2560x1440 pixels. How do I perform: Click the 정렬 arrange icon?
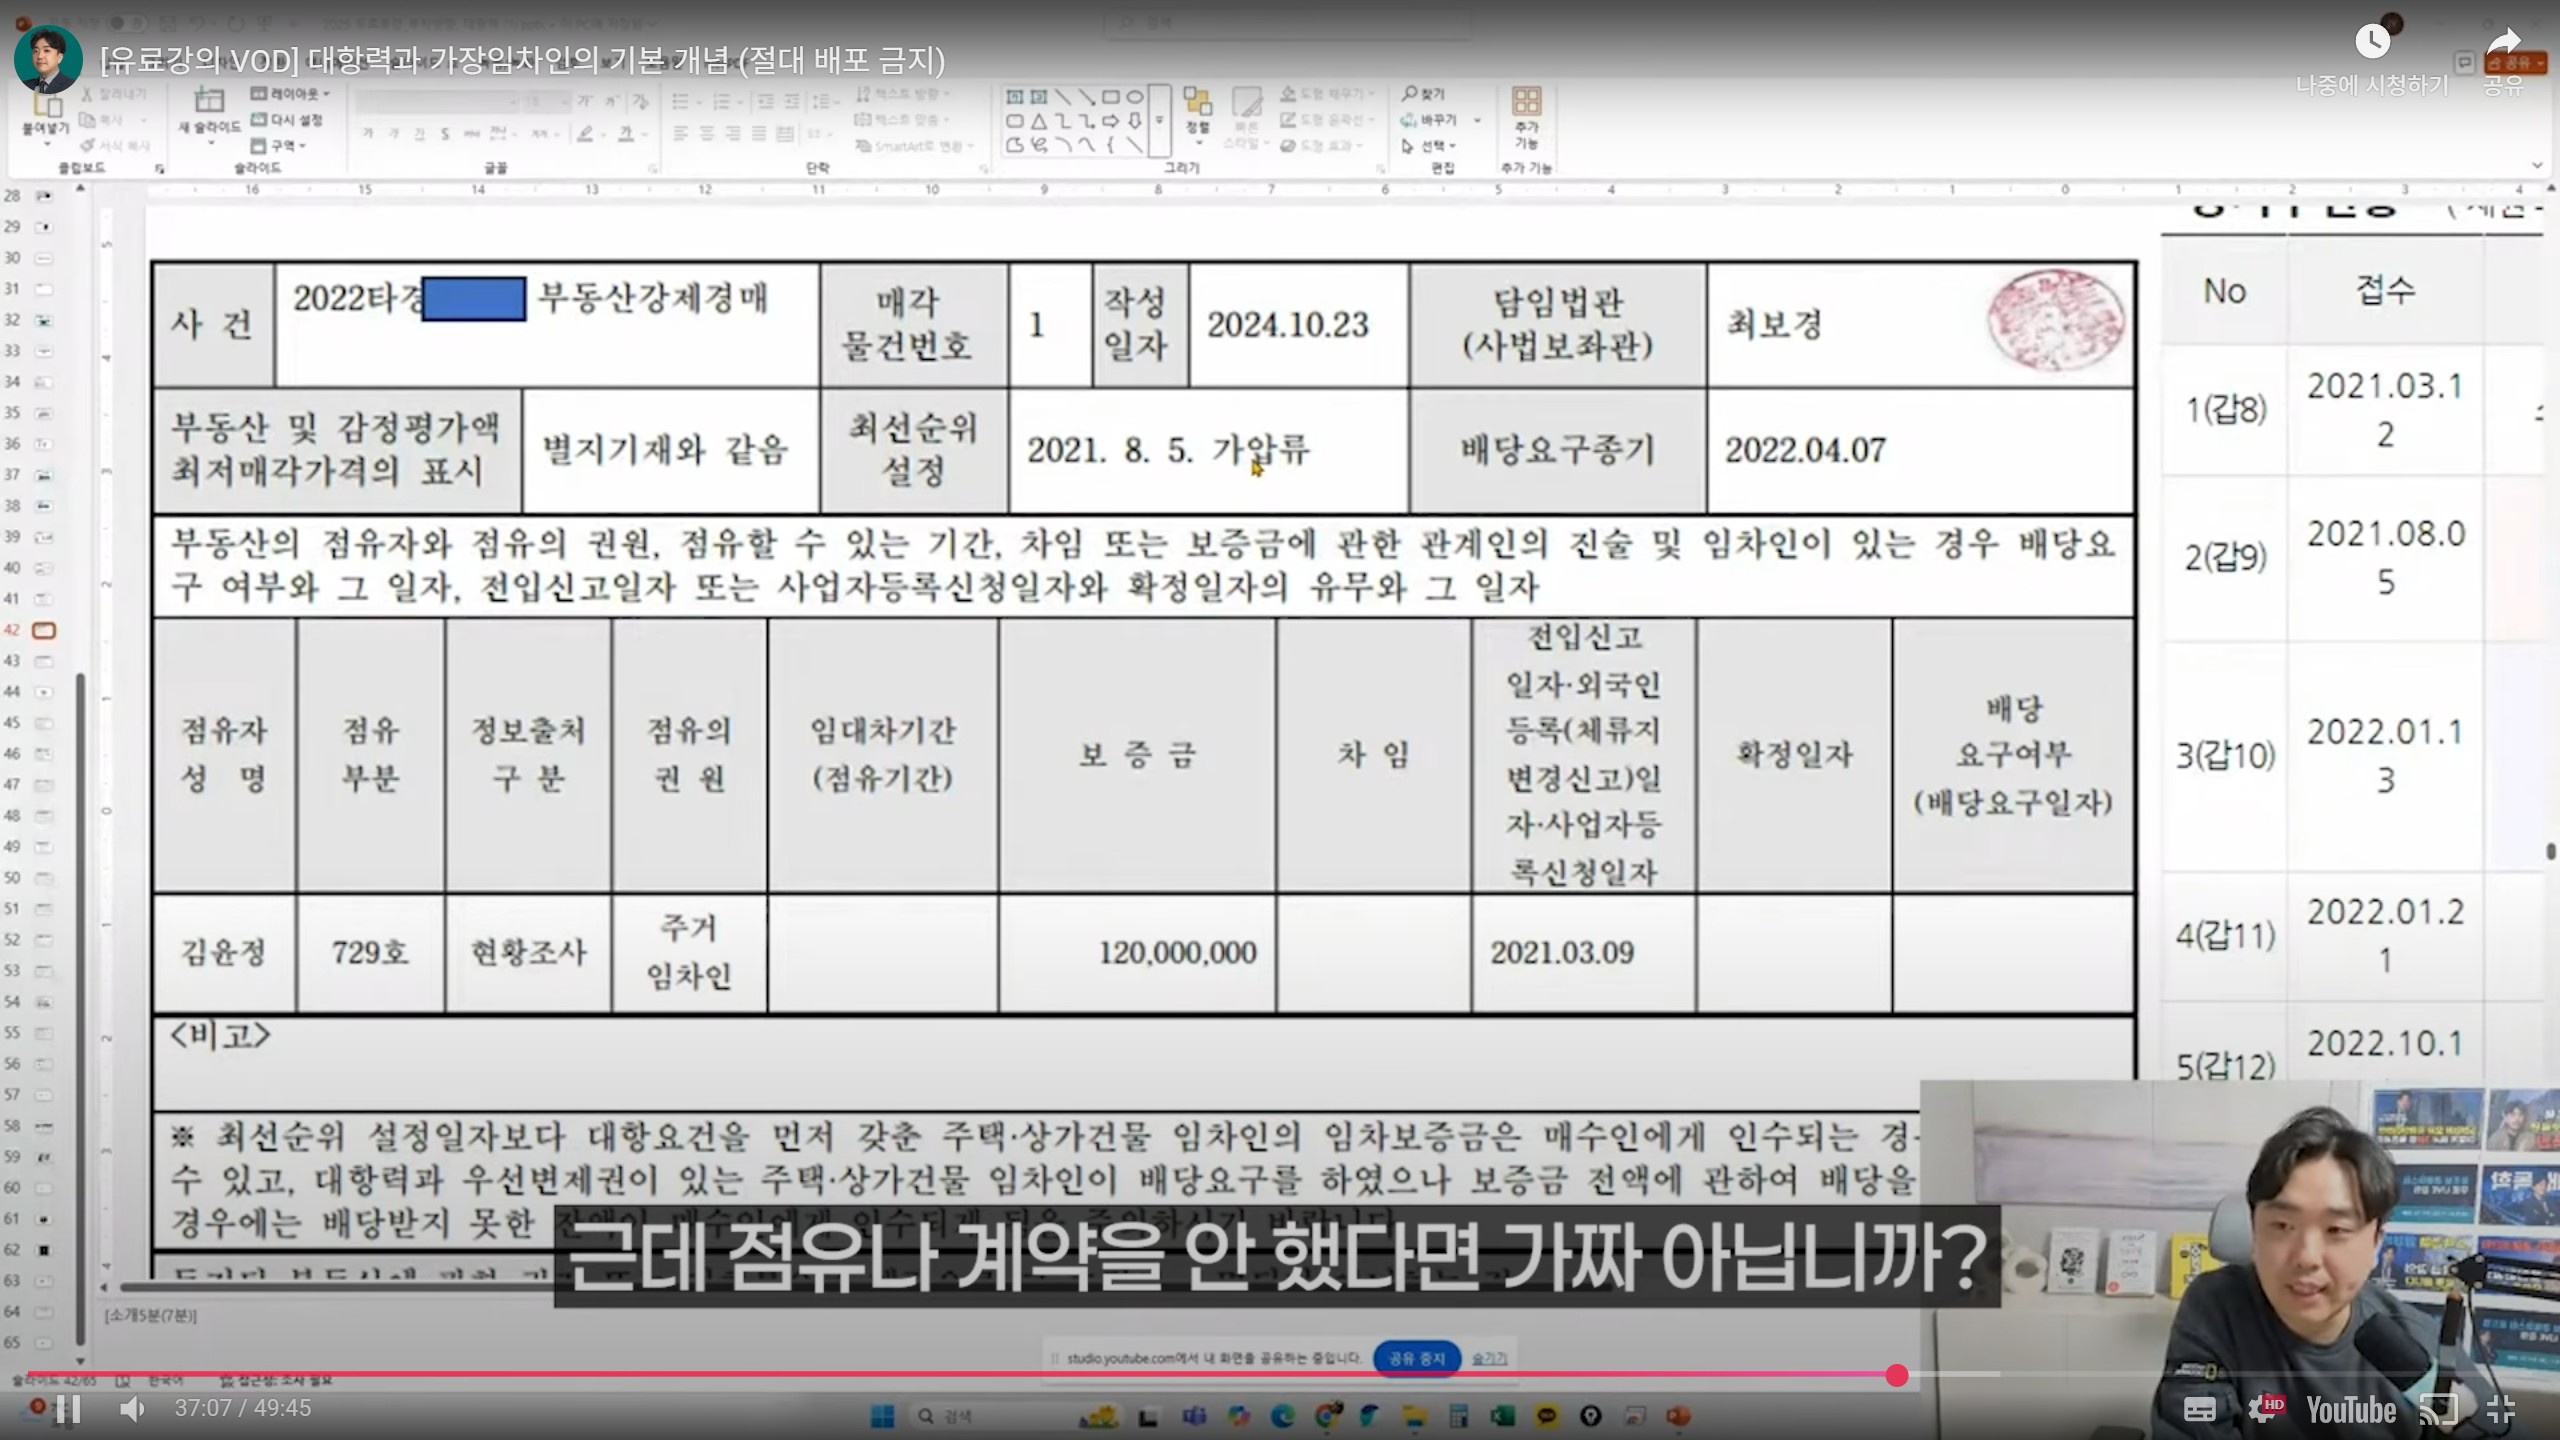pyautogui.click(x=1197, y=102)
